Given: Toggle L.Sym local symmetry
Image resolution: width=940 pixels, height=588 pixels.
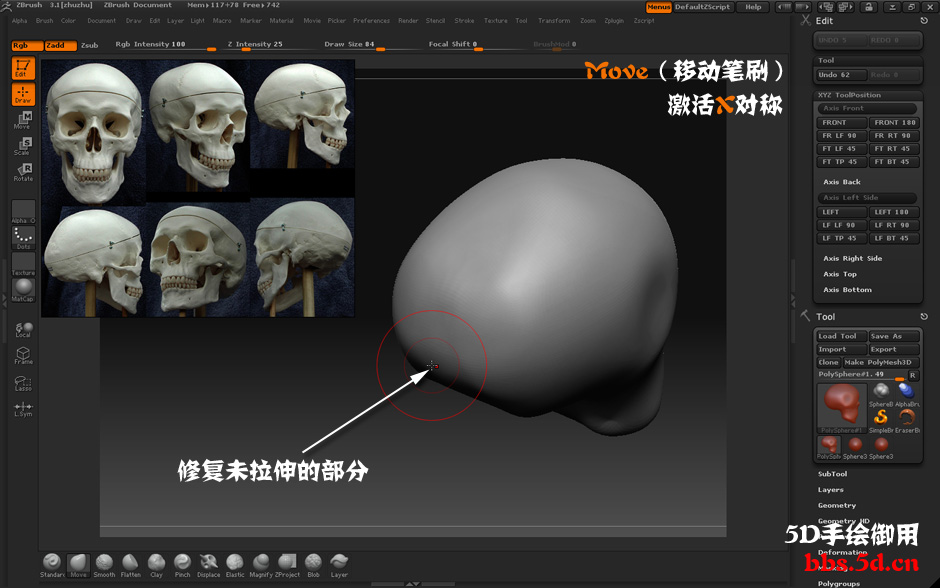Looking at the screenshot, I should click(x=23, y=409).
